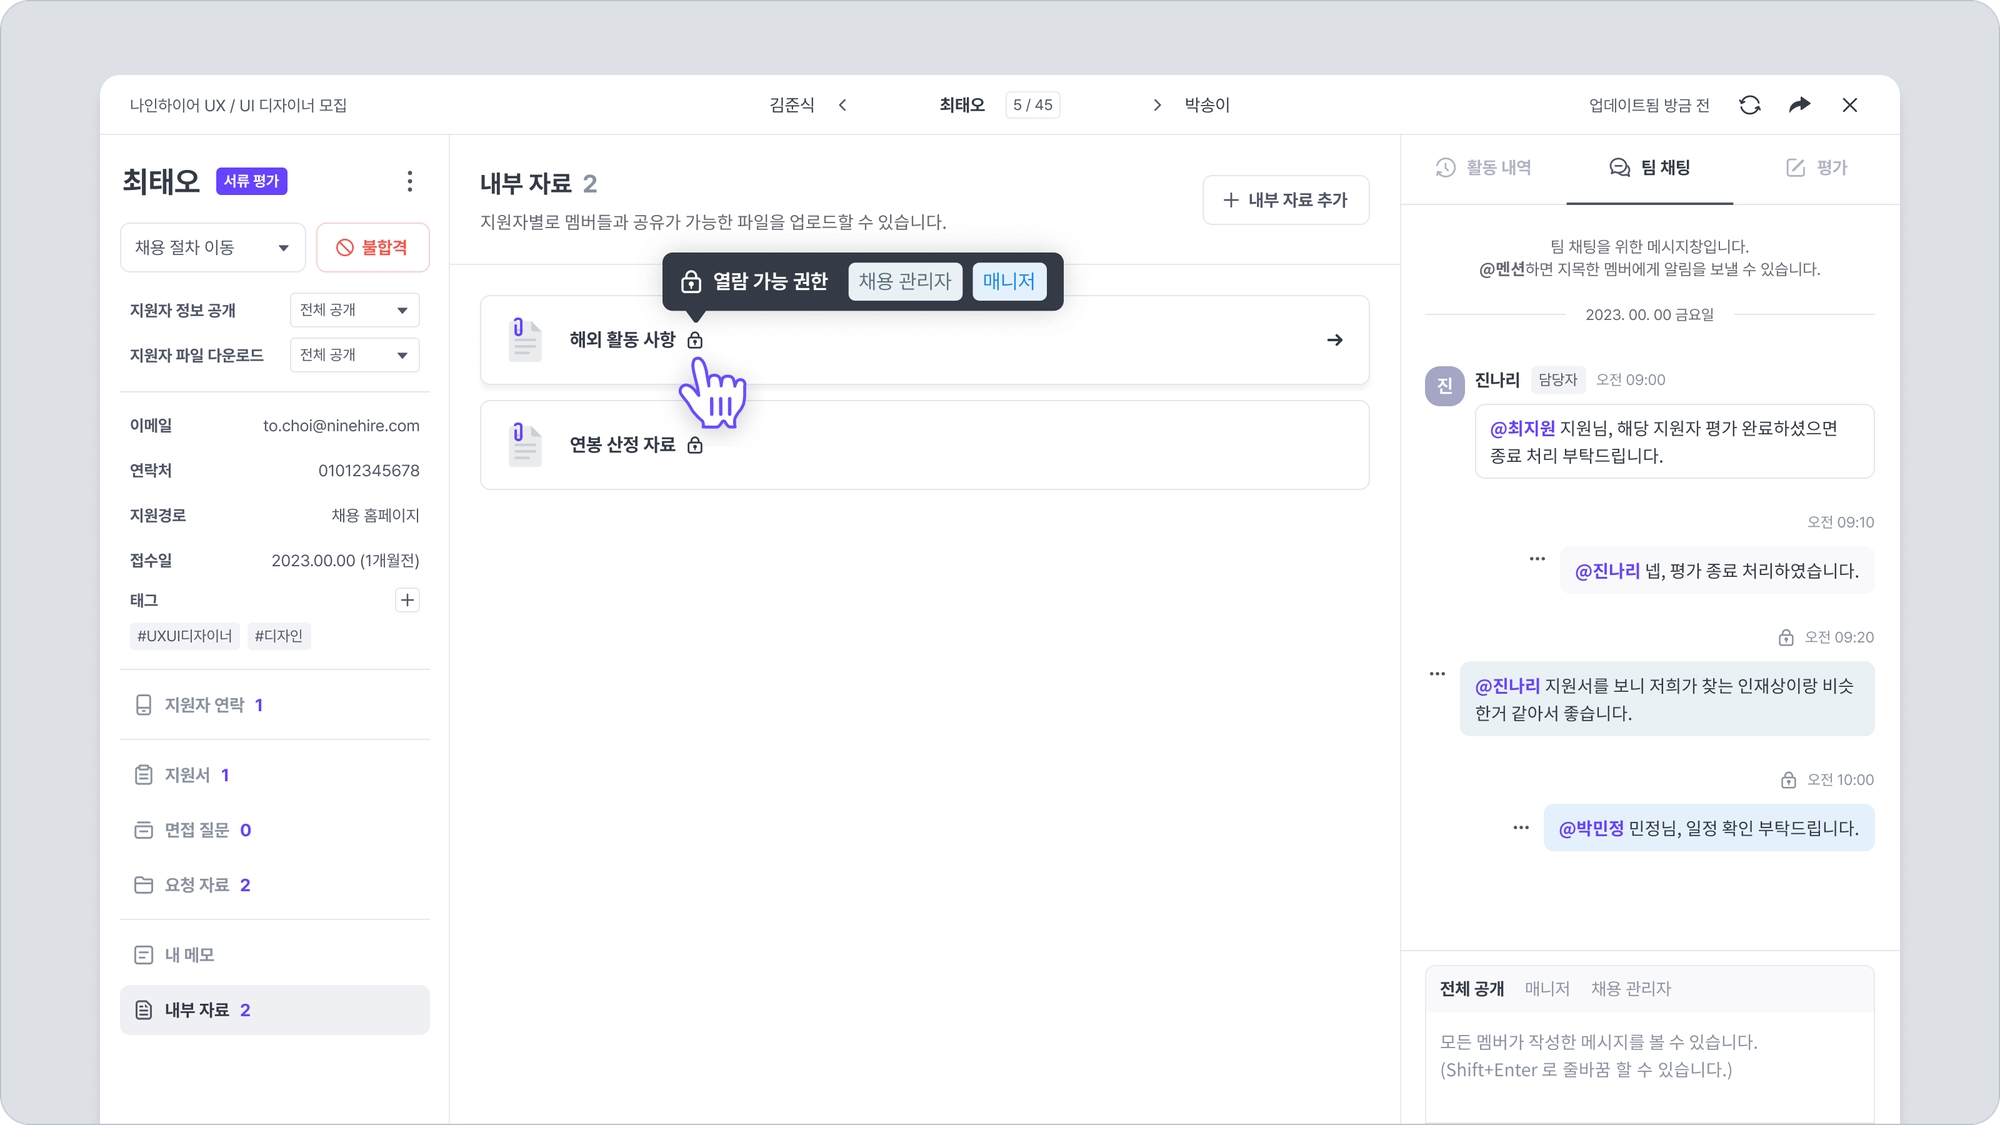
Task: Open the three-dot menu beside 최태오
Action: tap(409, 181)
